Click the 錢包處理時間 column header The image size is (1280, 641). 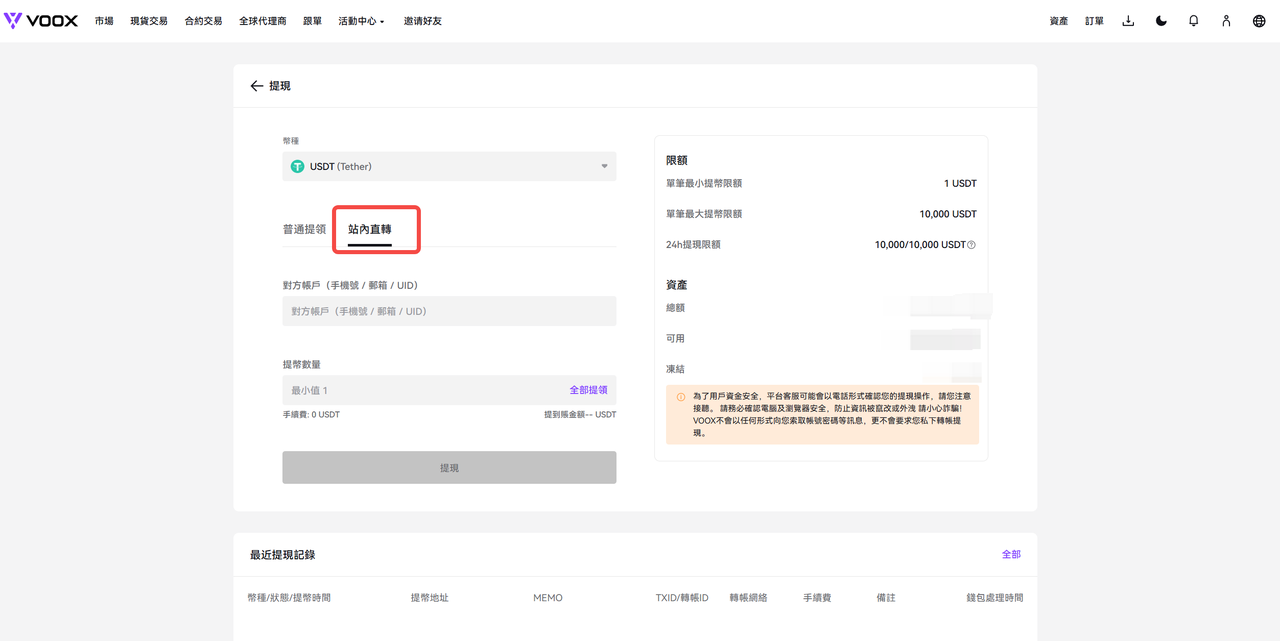click(995, 598)
